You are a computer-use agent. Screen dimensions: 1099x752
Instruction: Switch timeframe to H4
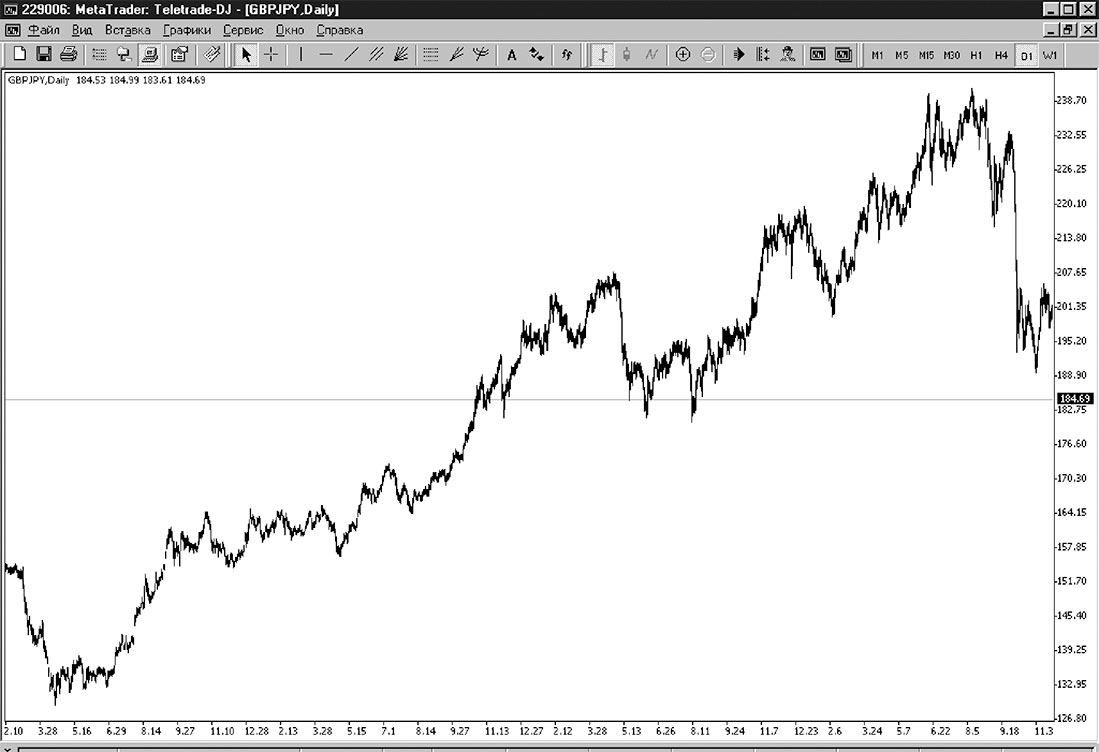click(1001, 55)
